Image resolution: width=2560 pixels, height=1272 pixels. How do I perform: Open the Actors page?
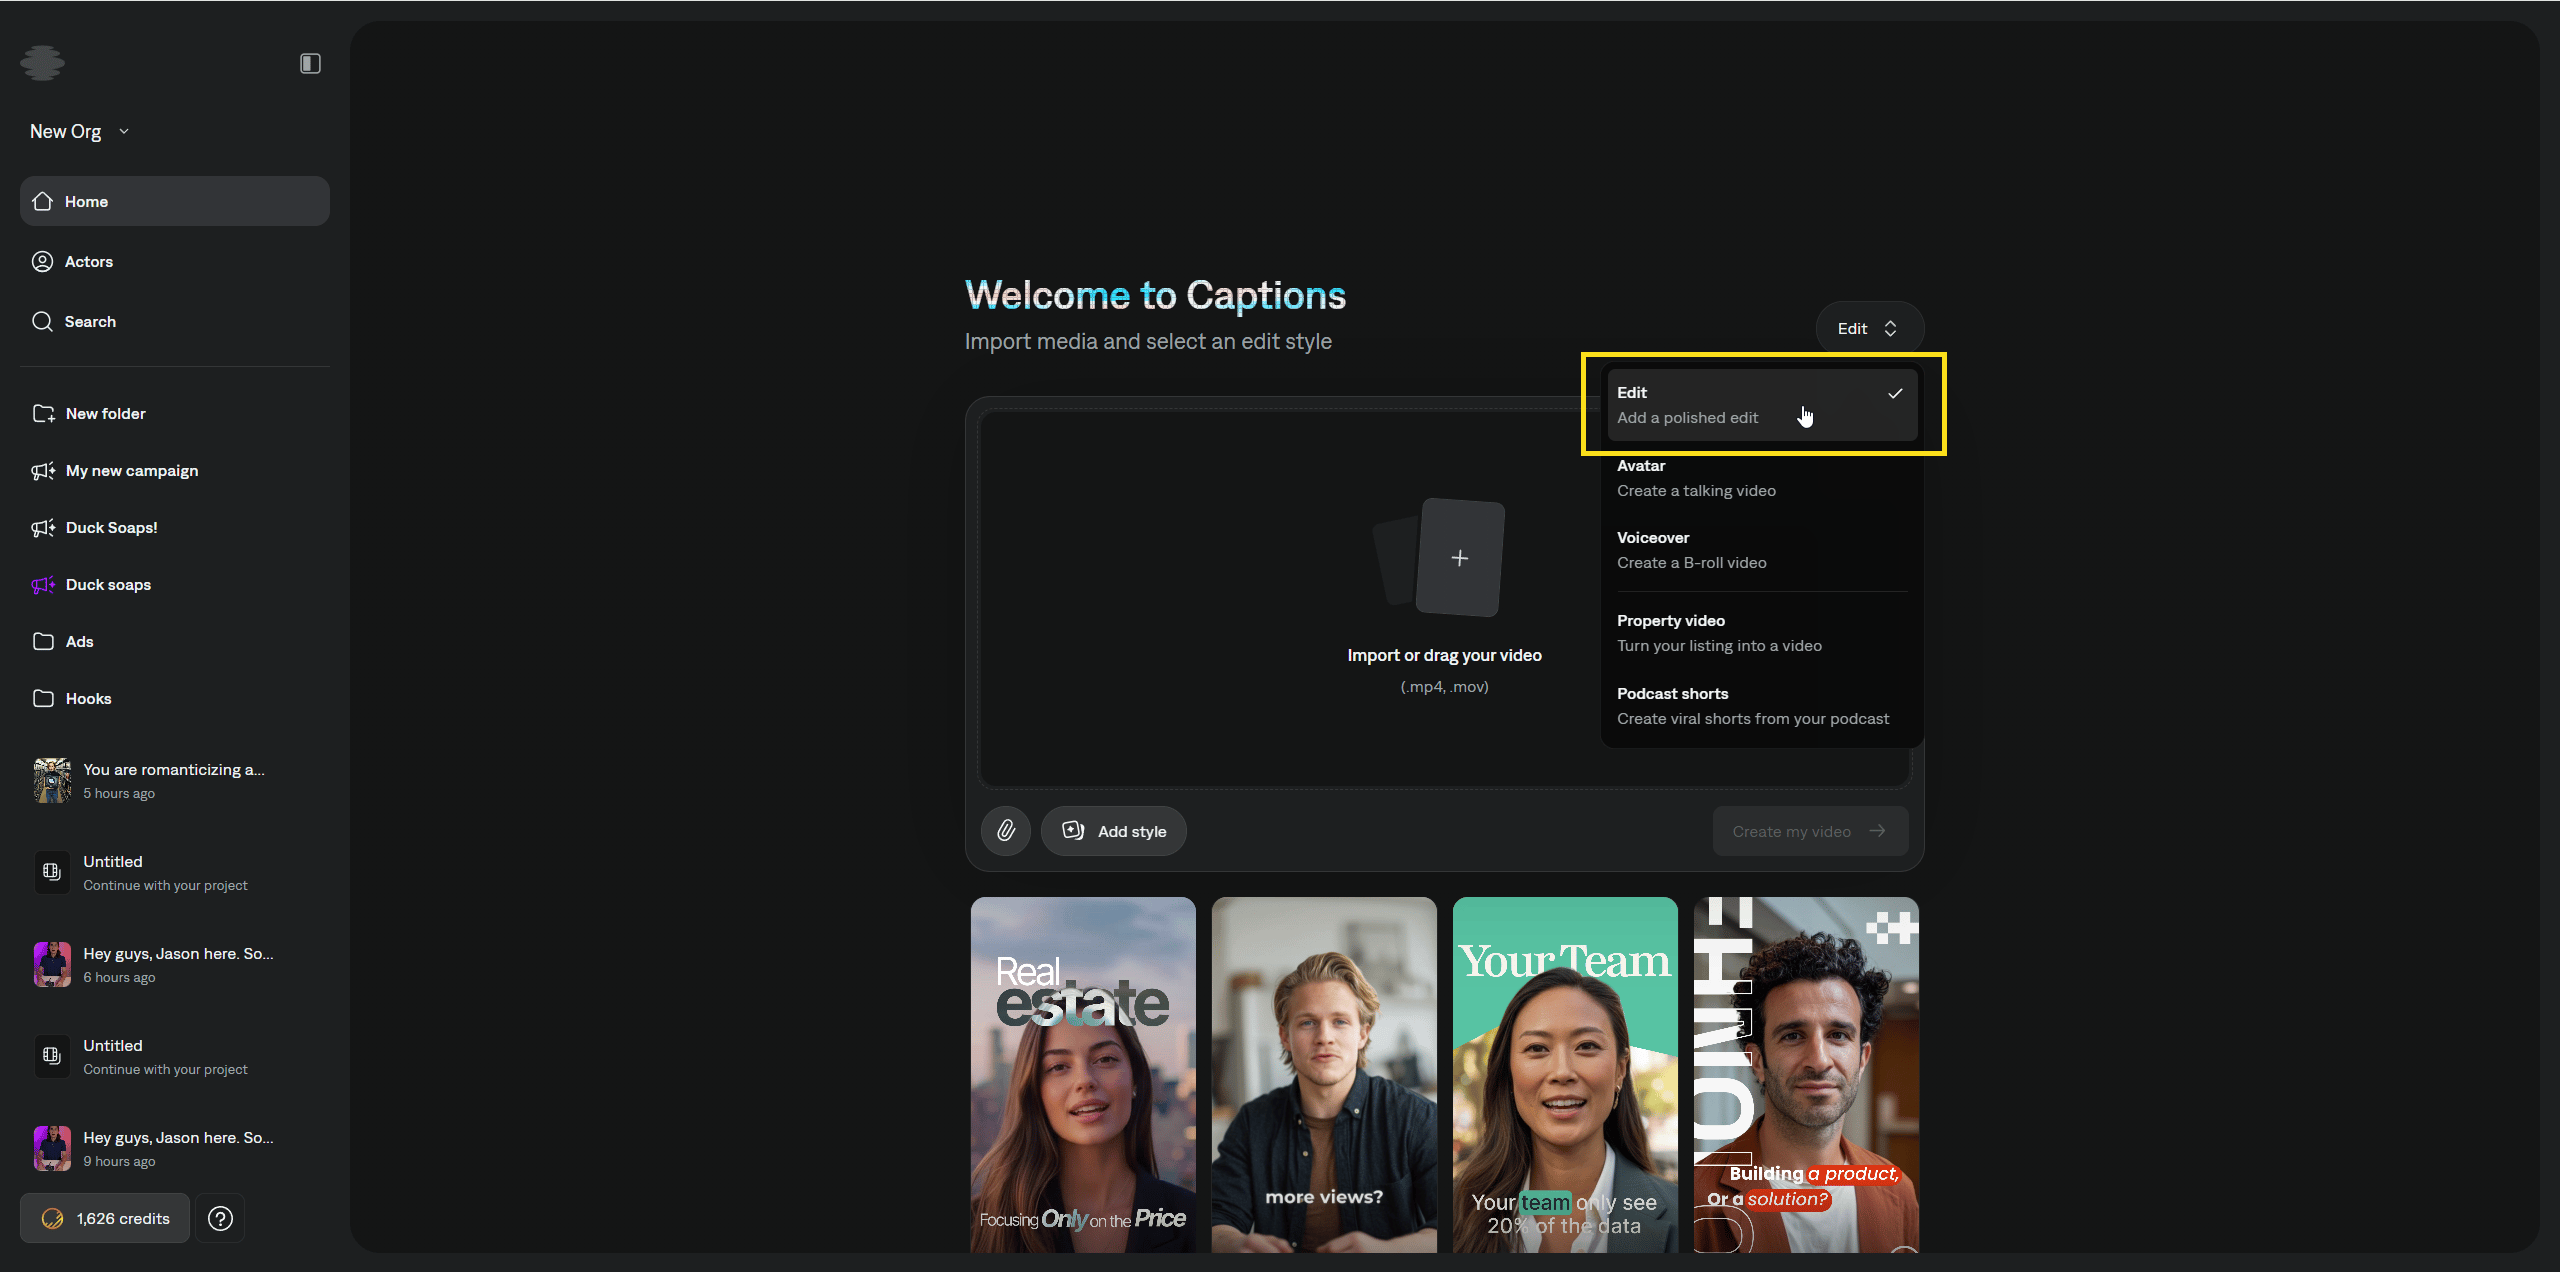pos(175,261)
